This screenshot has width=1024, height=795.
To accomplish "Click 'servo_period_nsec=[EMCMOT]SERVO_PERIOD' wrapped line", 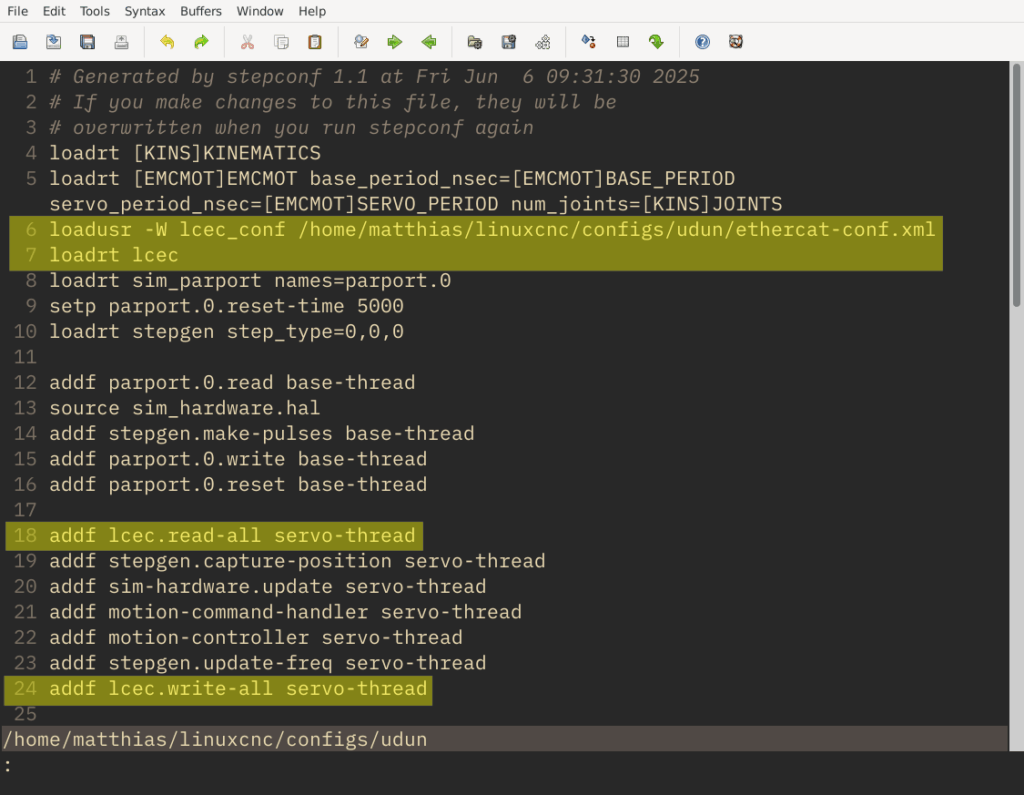I will [x=416, y=204].
